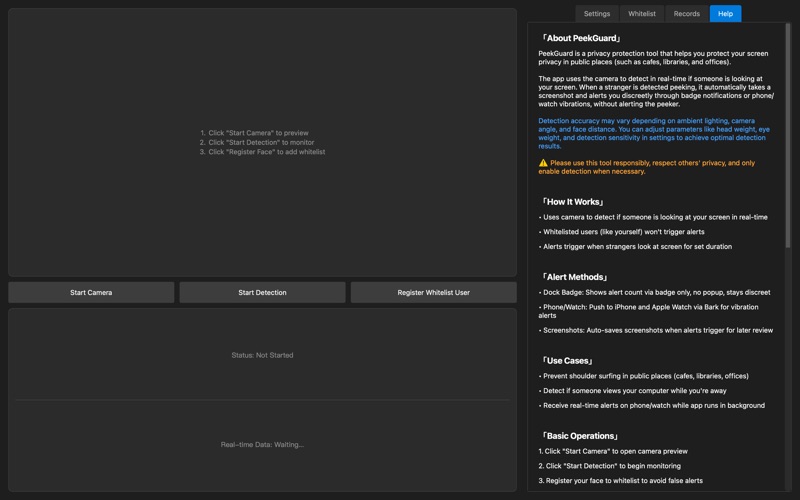Switch to the Whitelist tab
This screenshot has width=800, height=500.
click(x=641, y=14)
